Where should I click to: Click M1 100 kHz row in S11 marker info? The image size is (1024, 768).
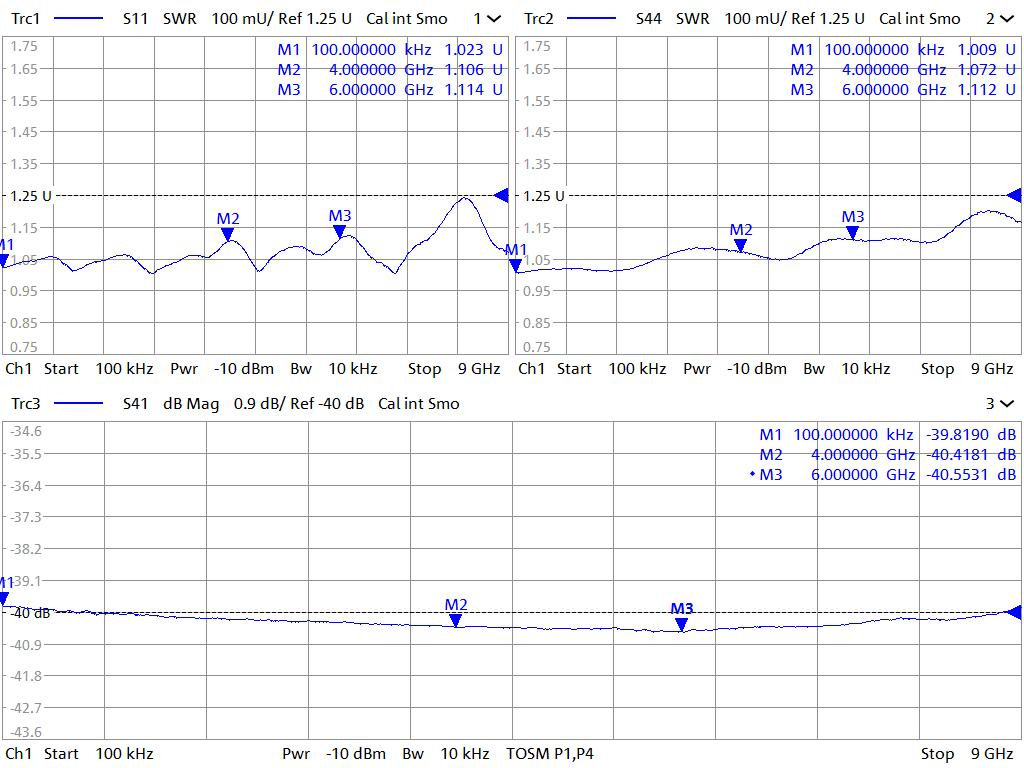[390, 50]
